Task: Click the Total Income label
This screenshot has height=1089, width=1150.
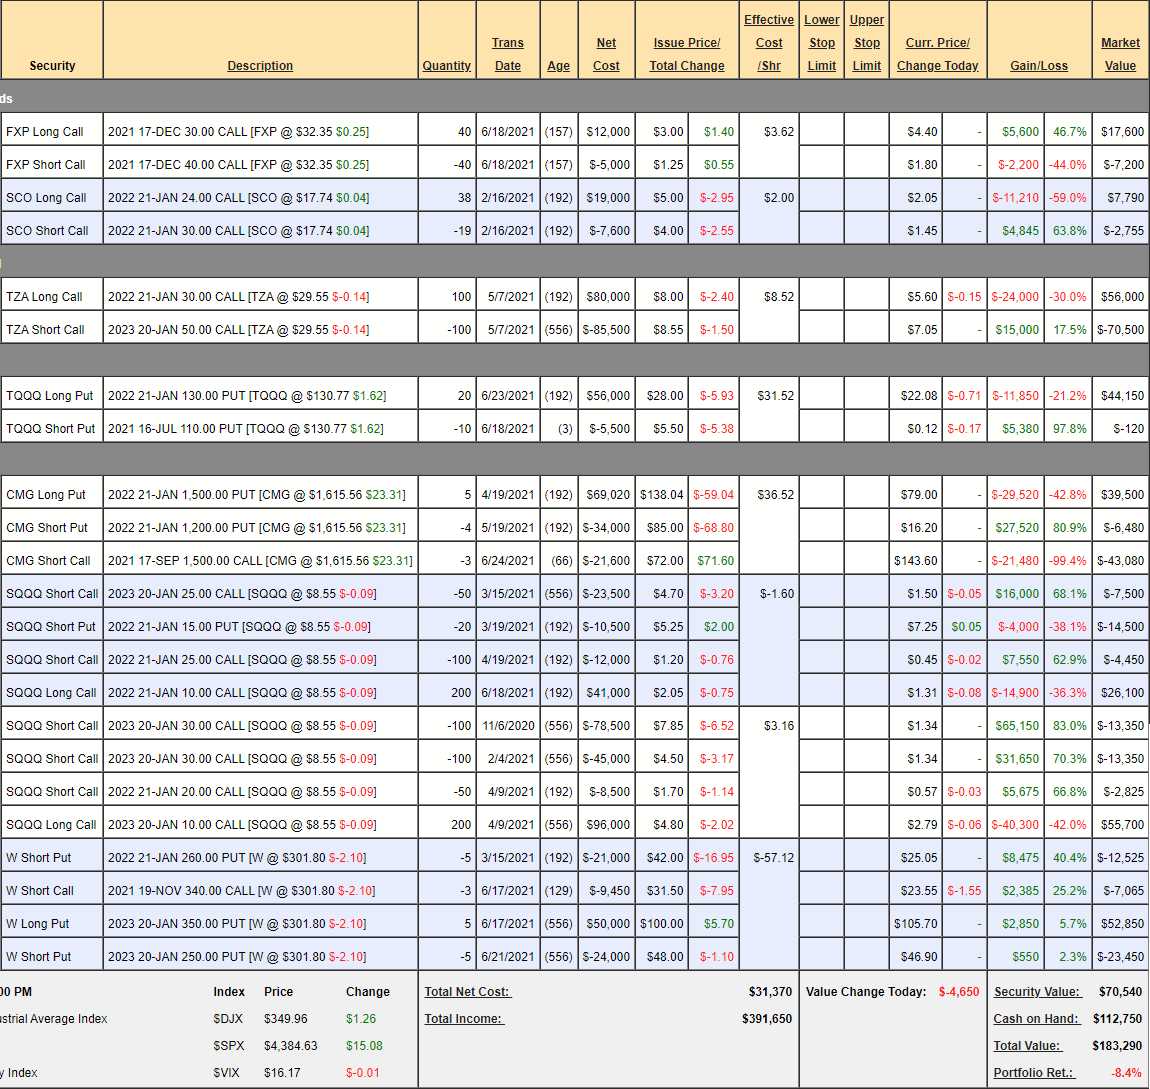Action: point(463,1019)
